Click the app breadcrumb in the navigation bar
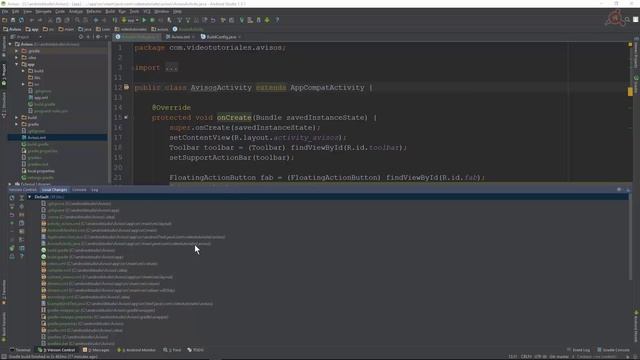The image size is (640, 360). 32,29
